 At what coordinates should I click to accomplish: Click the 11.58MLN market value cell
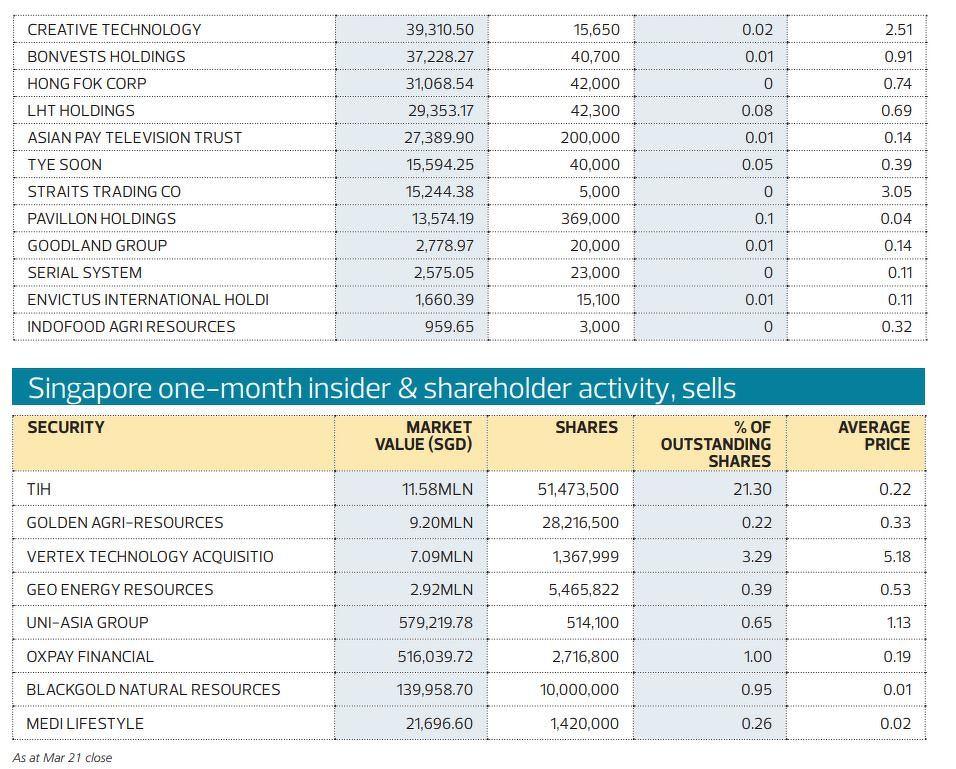click(x=437, y=490)
